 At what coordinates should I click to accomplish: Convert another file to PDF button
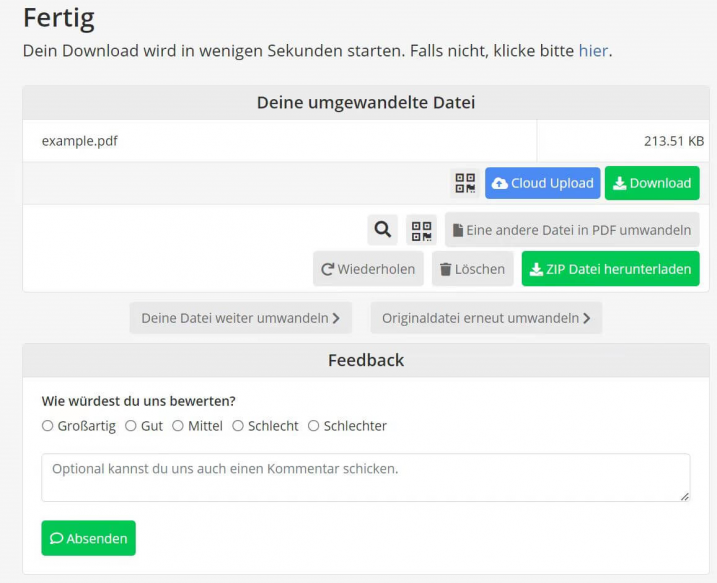click(572, 230)
